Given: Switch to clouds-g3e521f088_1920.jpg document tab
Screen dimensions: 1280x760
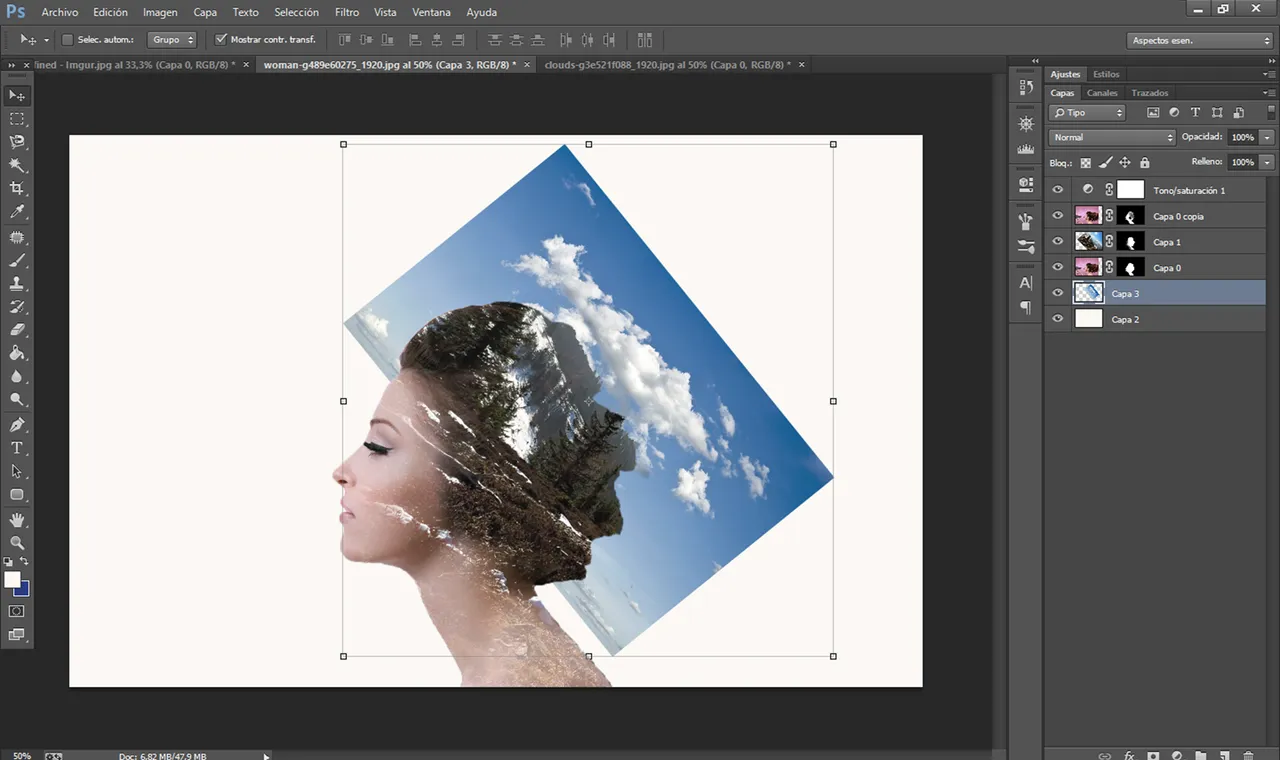Looking at the screenshot, I should (x=667, y=64).
